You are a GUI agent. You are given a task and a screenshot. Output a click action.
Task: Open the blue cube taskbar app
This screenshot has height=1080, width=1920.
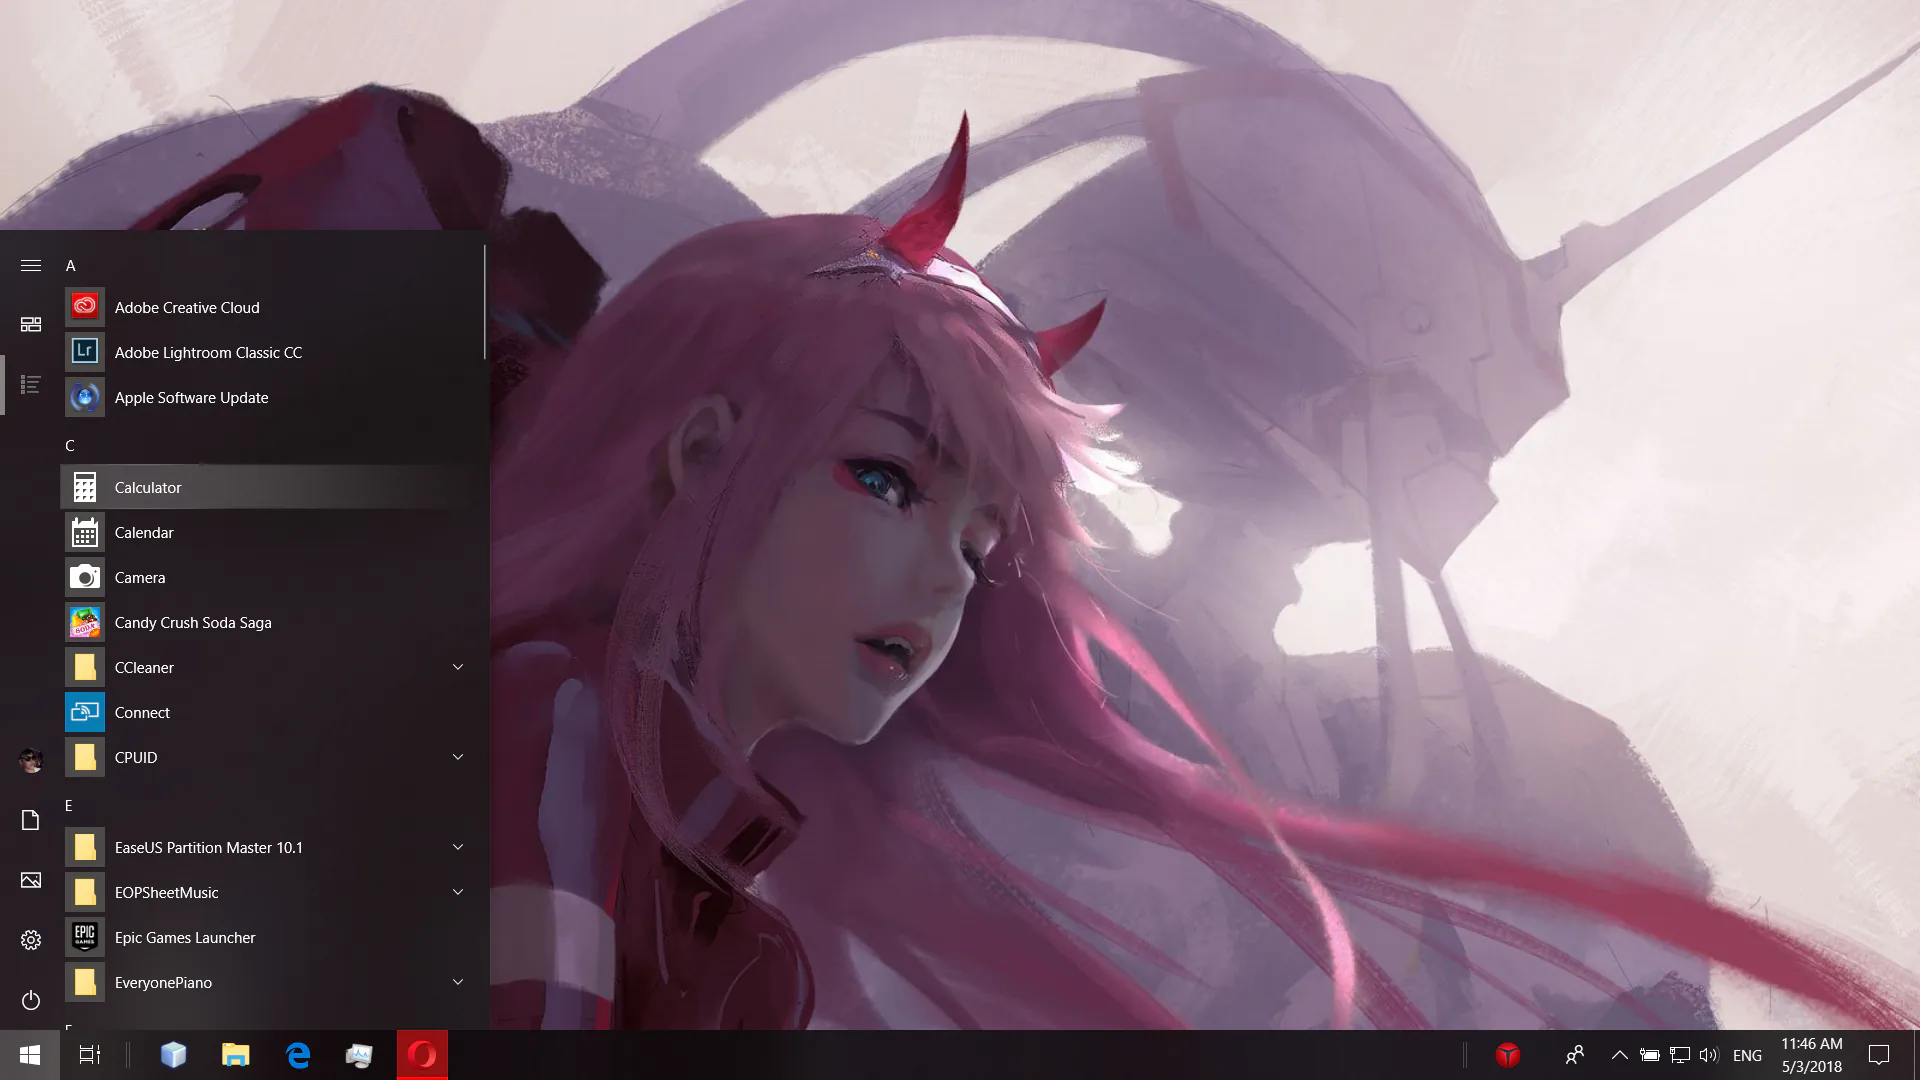[174, 1055]
